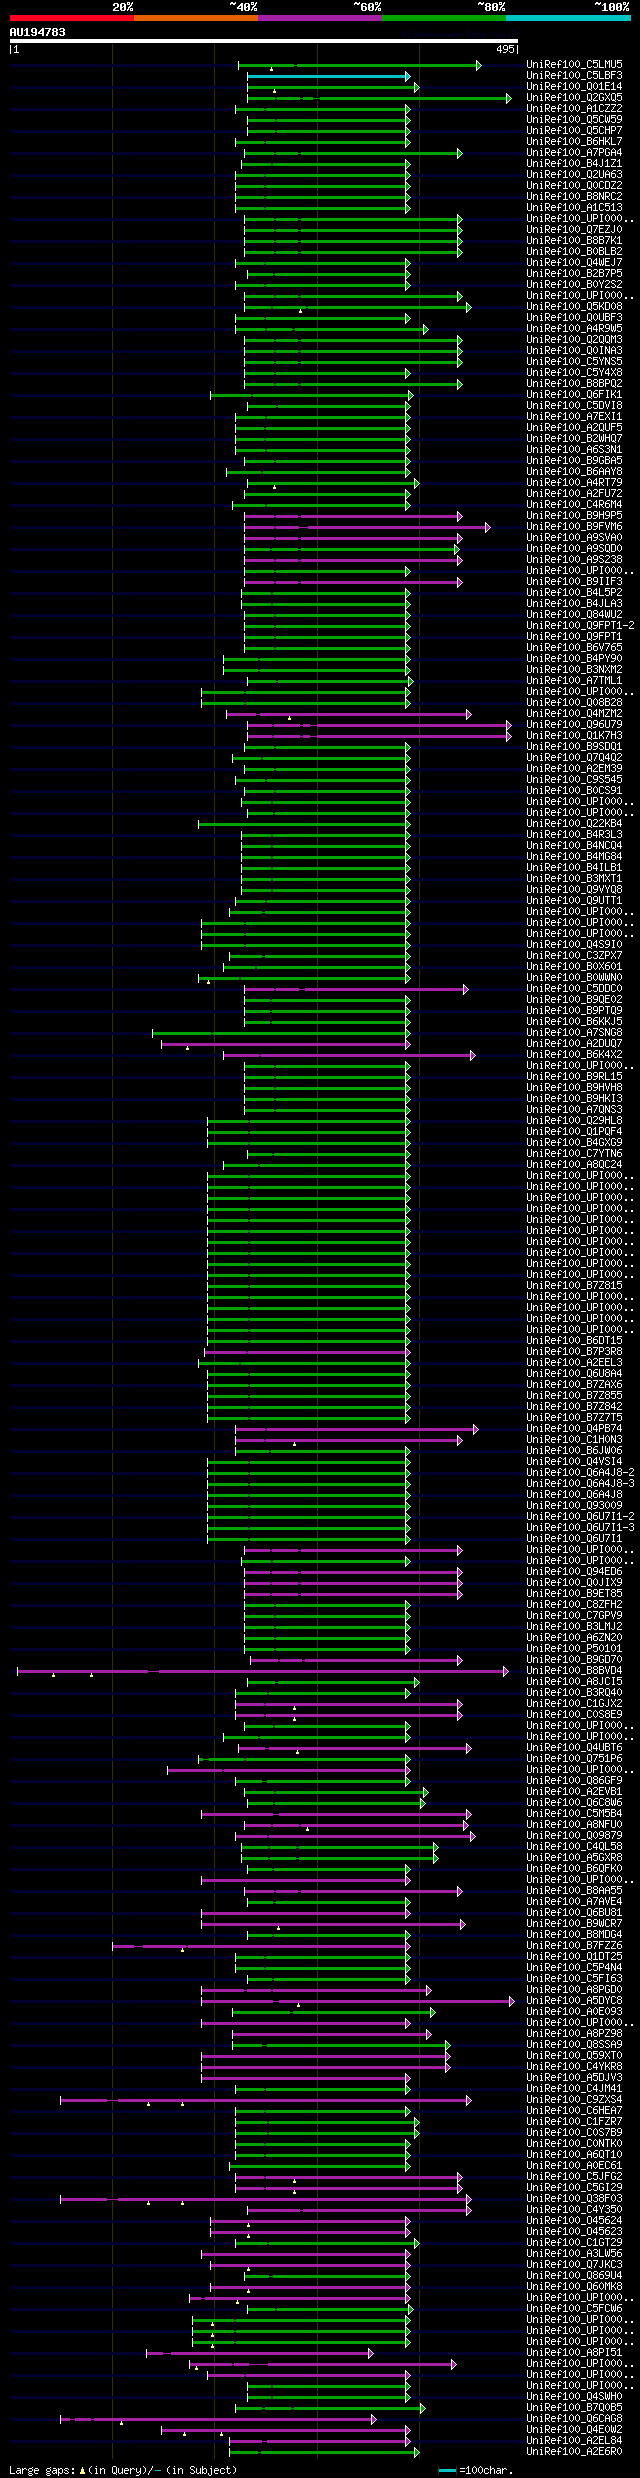Click the UniRef100_A5GXR8 label
Viewport: 640px width, 2478px height.
point(574,1858)
